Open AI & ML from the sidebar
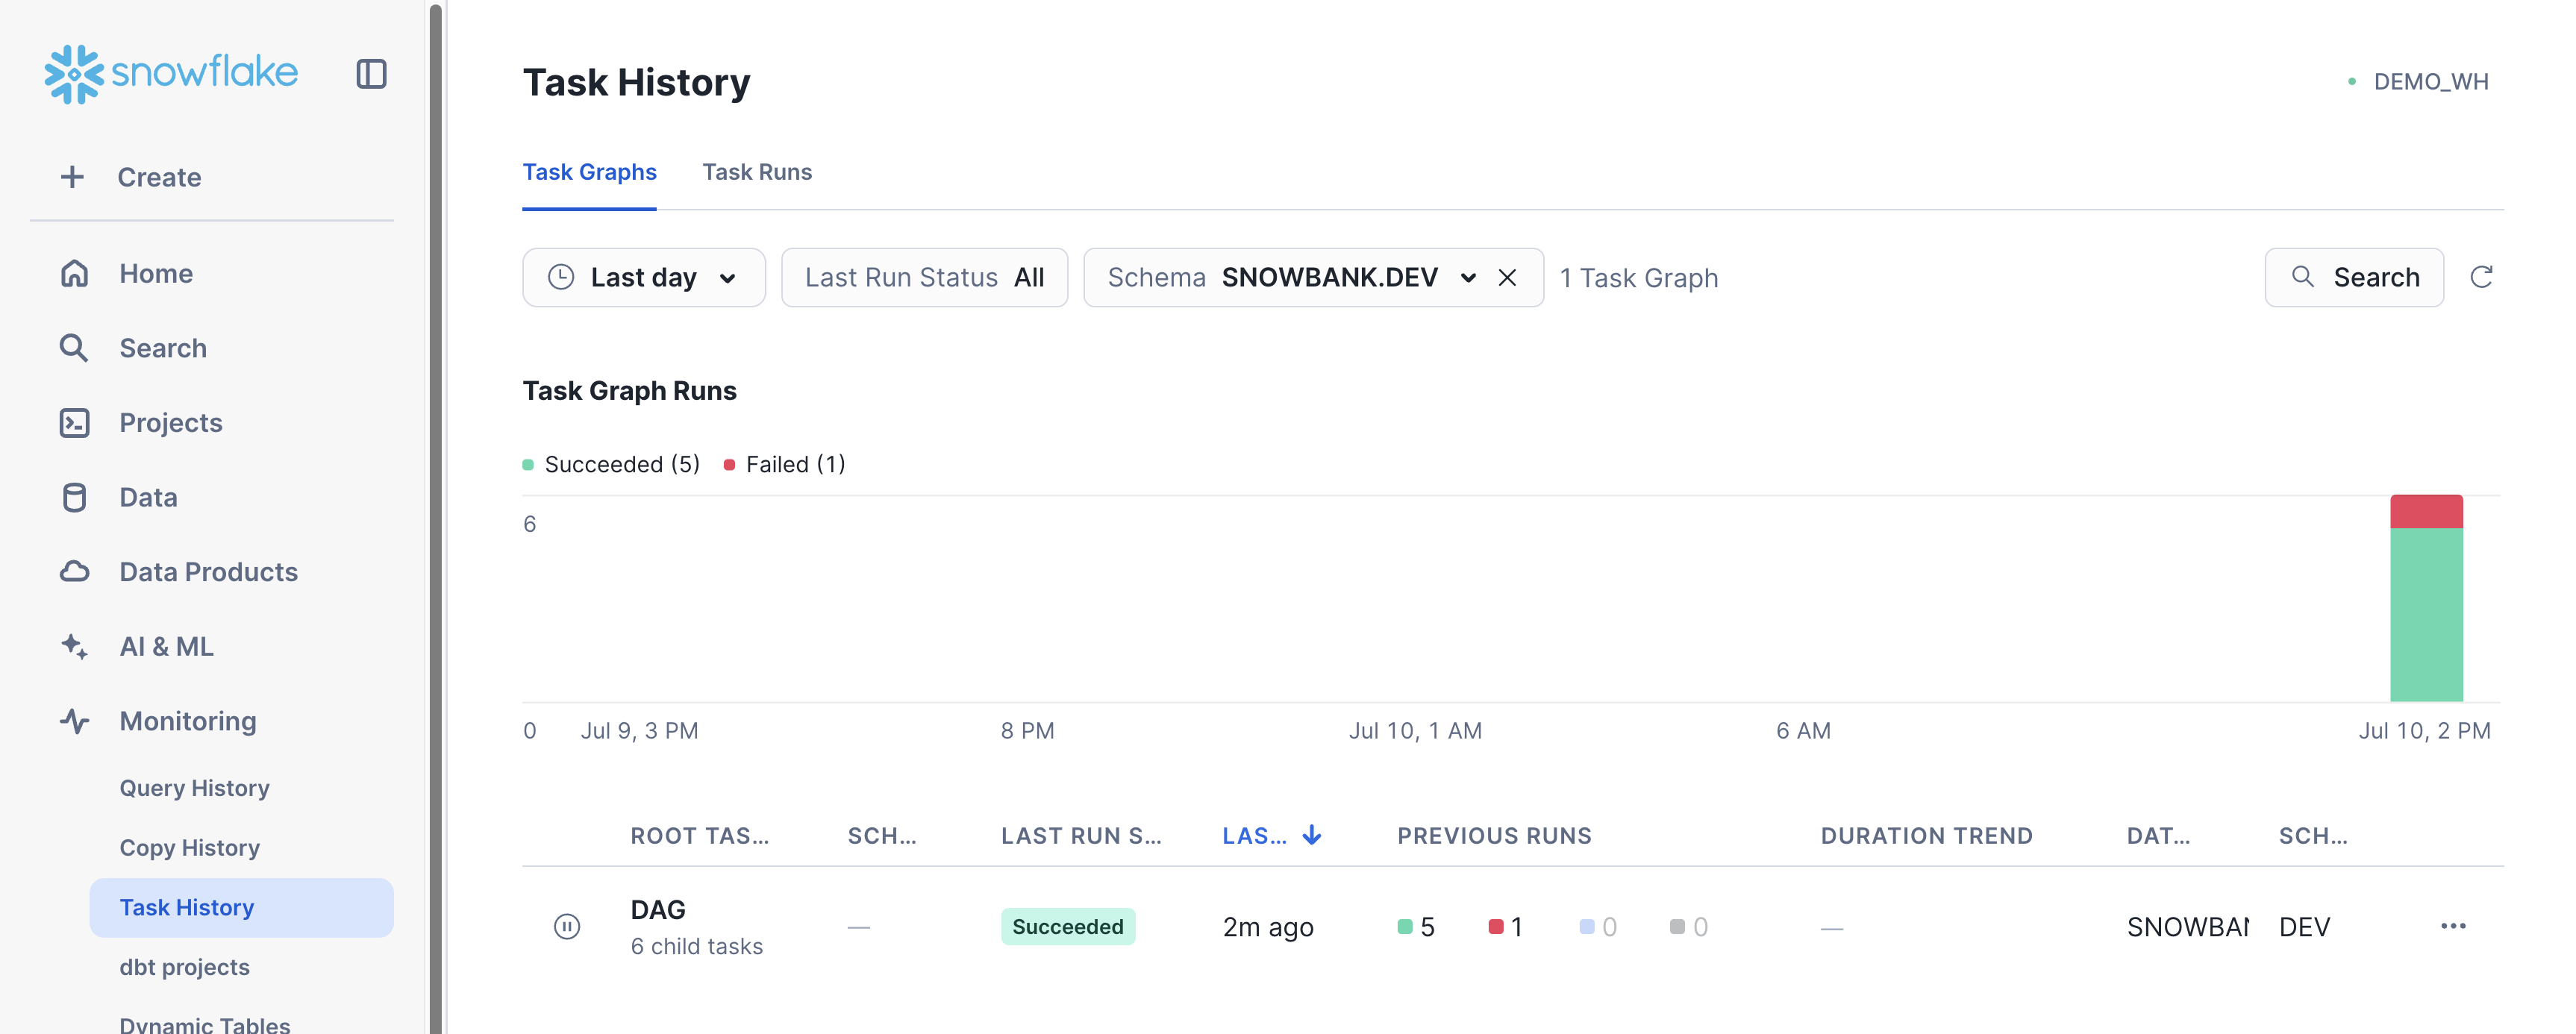Viewport: 2576px width, 1034px height. tap(166, 646)
